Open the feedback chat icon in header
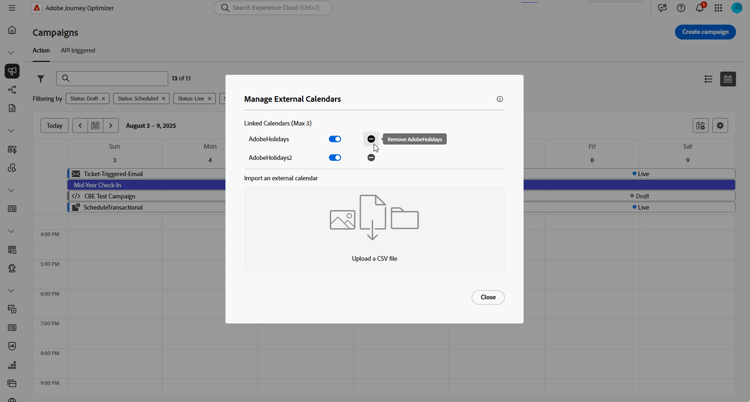The width and height of the screenshot is (750, 402). (x=662, y=8)
